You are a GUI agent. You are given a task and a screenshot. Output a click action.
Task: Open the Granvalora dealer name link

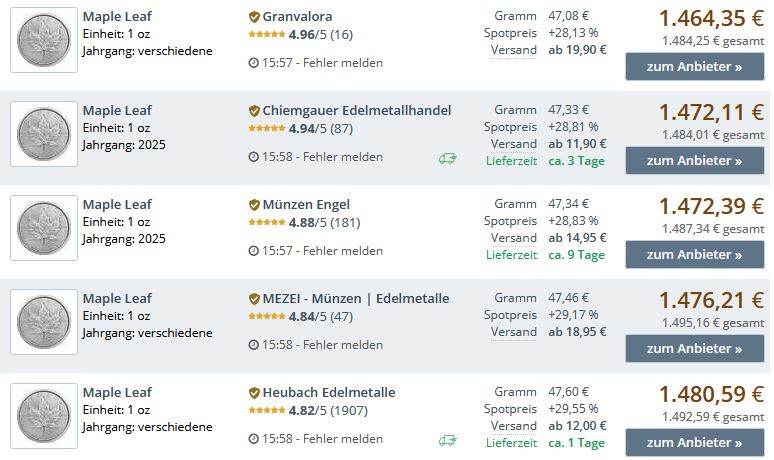point(298,17)
